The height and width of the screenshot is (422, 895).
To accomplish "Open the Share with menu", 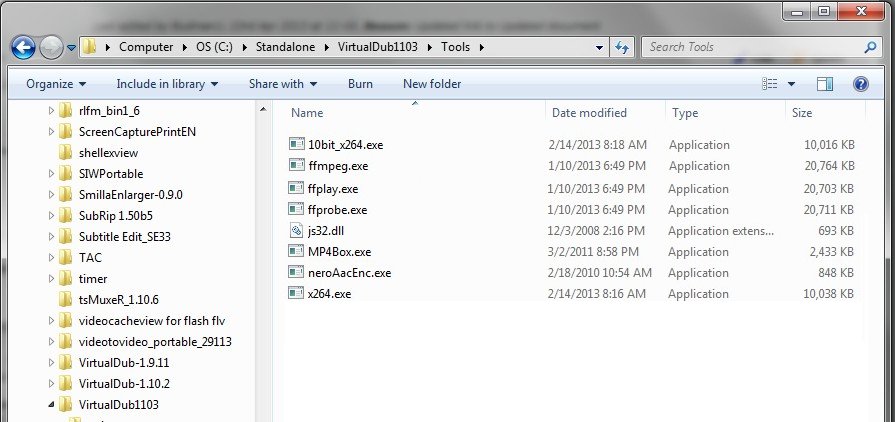I will [283, 84].
